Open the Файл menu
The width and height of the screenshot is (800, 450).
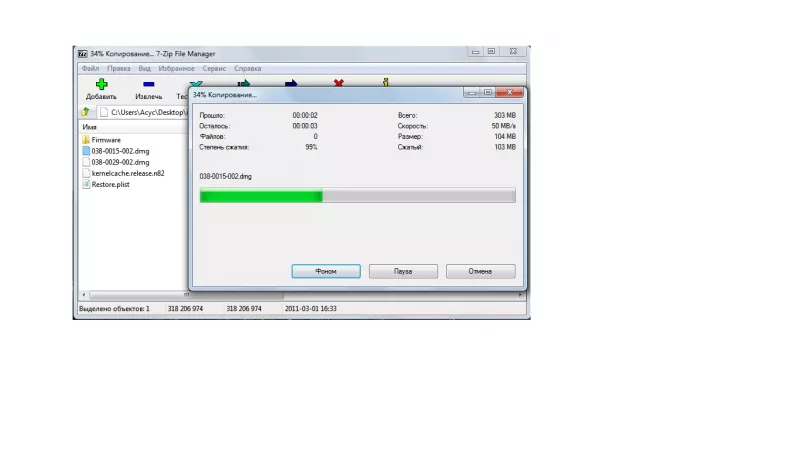90,68
